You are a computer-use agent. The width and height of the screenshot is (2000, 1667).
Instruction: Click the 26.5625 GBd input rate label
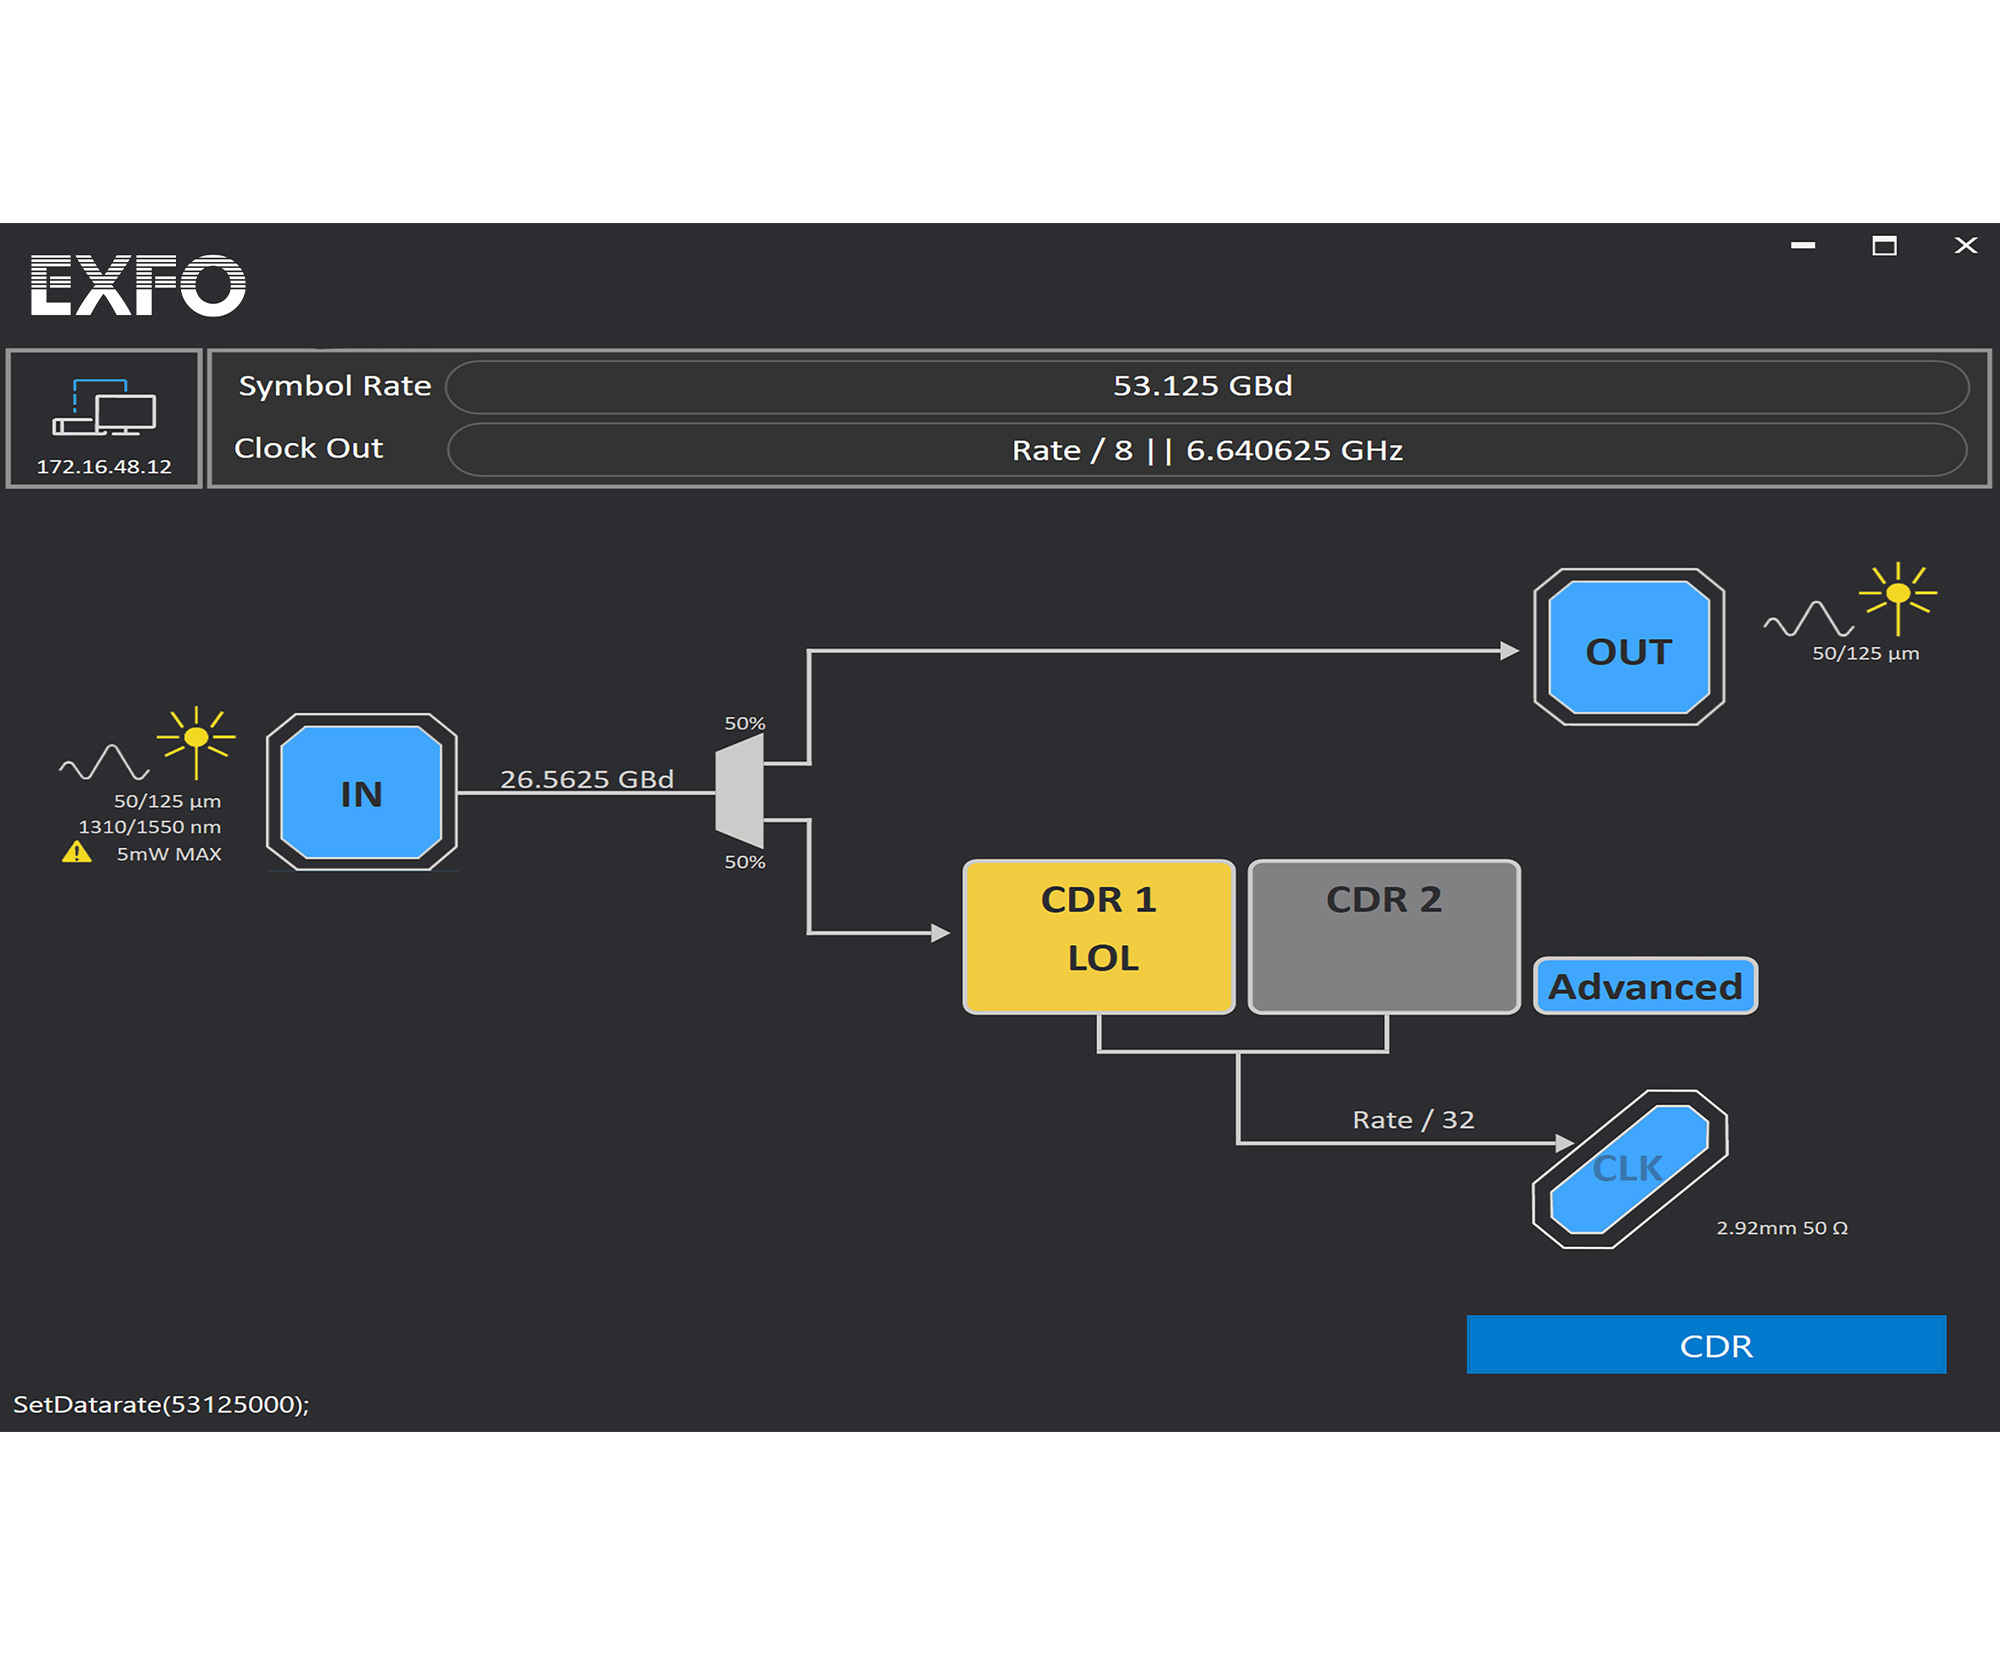(587, 779)
